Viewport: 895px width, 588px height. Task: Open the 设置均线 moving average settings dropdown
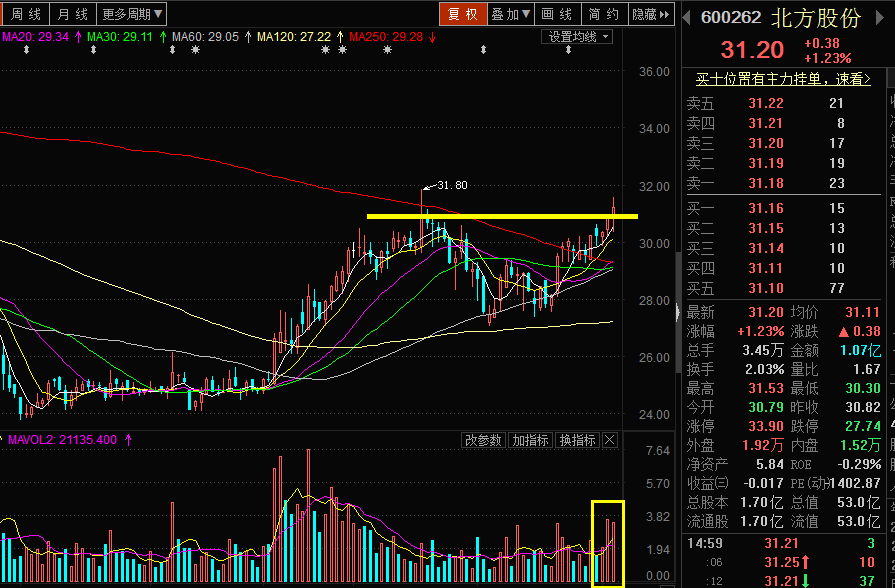pos(576,36)
